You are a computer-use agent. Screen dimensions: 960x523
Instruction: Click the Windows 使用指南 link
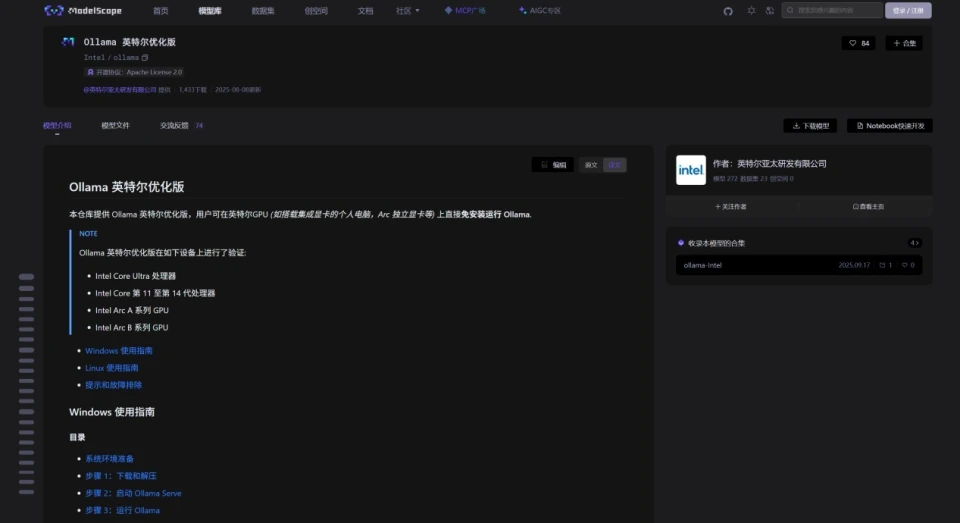click(119, 351)
